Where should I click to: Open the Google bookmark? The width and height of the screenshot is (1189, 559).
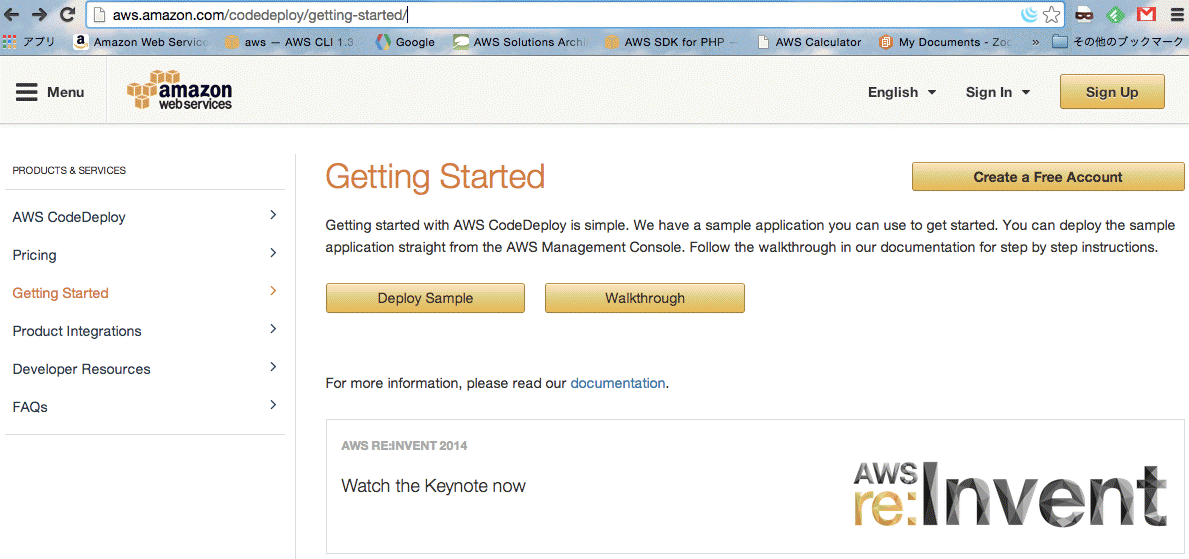tap(406, 42)
